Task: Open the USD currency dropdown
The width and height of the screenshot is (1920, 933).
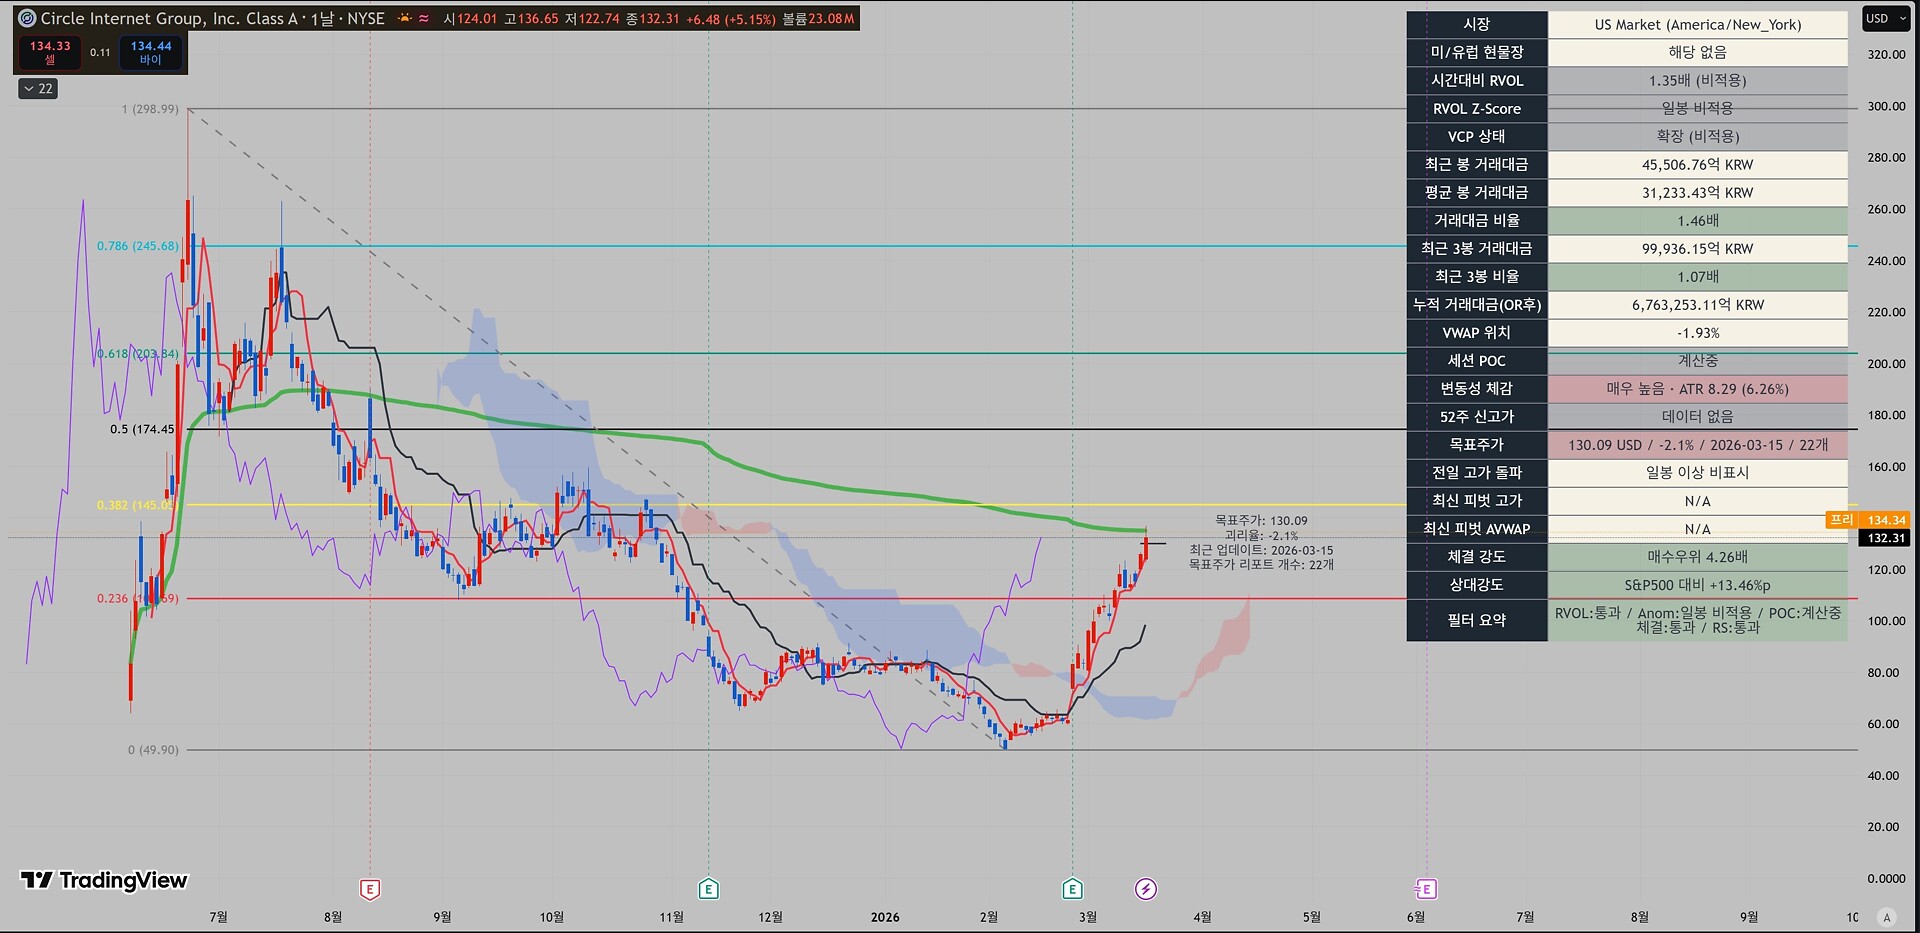Action: [x=1884, y=18]
